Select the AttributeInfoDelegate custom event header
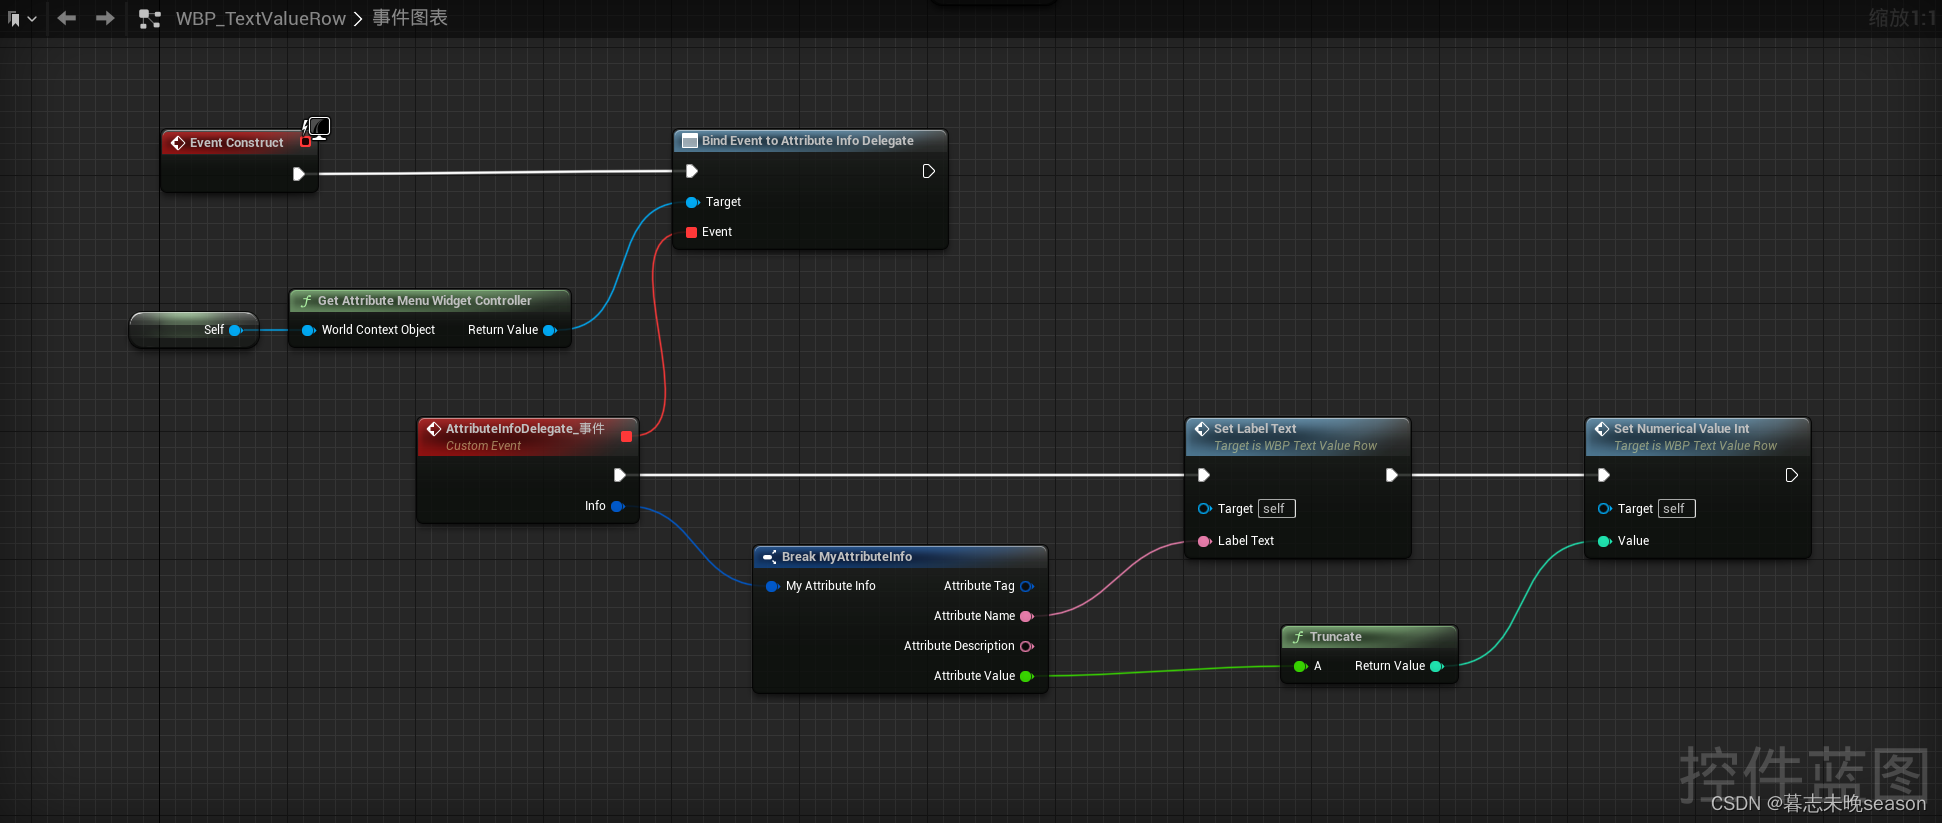Screen dimensions: 1942x823 click(x=527, y=436)
